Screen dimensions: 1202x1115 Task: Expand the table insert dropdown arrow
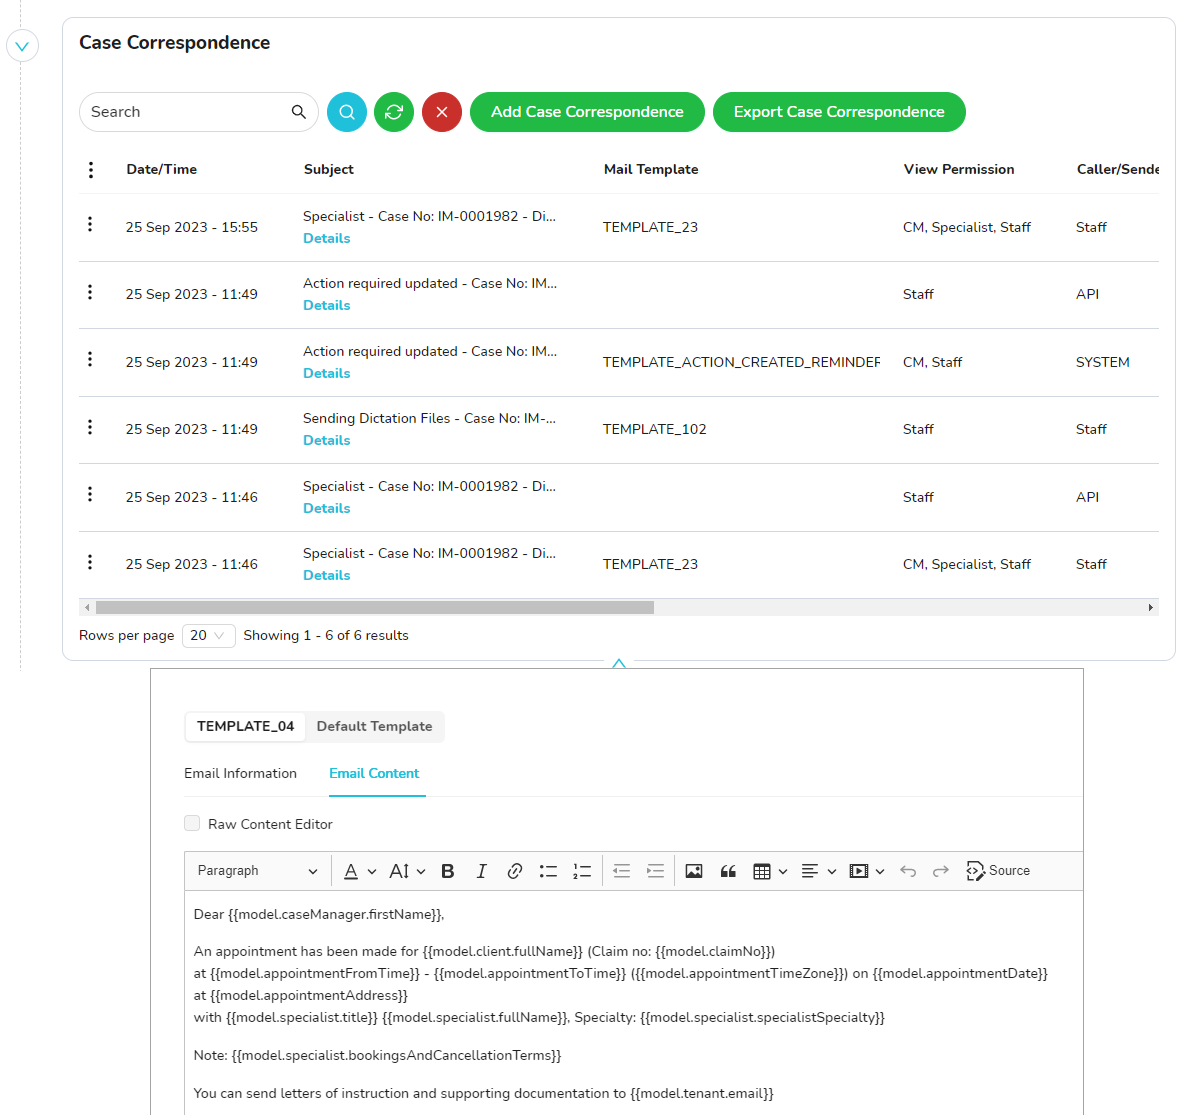[x=783, y=871]
